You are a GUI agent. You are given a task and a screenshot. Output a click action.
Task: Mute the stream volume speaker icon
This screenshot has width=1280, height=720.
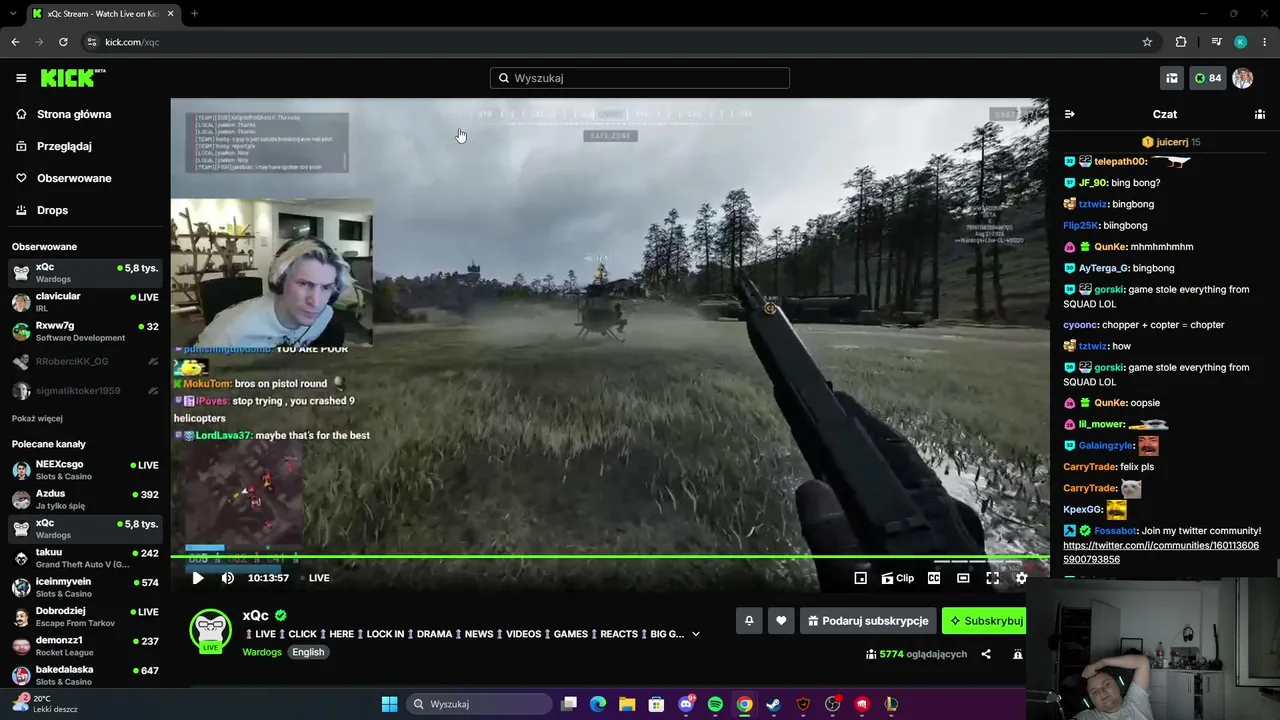pyautogui.click(x=228, y=578)
